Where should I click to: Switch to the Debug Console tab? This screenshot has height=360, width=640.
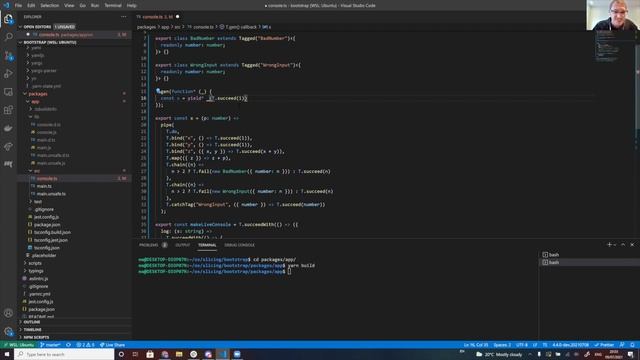click(x=240, y=245)
